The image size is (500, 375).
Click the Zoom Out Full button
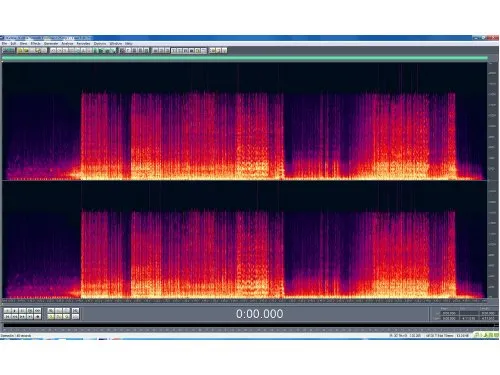tap(66, 311)
